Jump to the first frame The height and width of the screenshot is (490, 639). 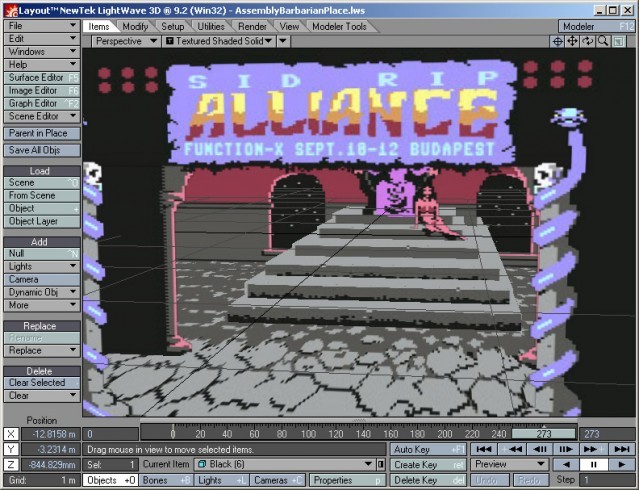pyautogui.click(x=485, y=449)
